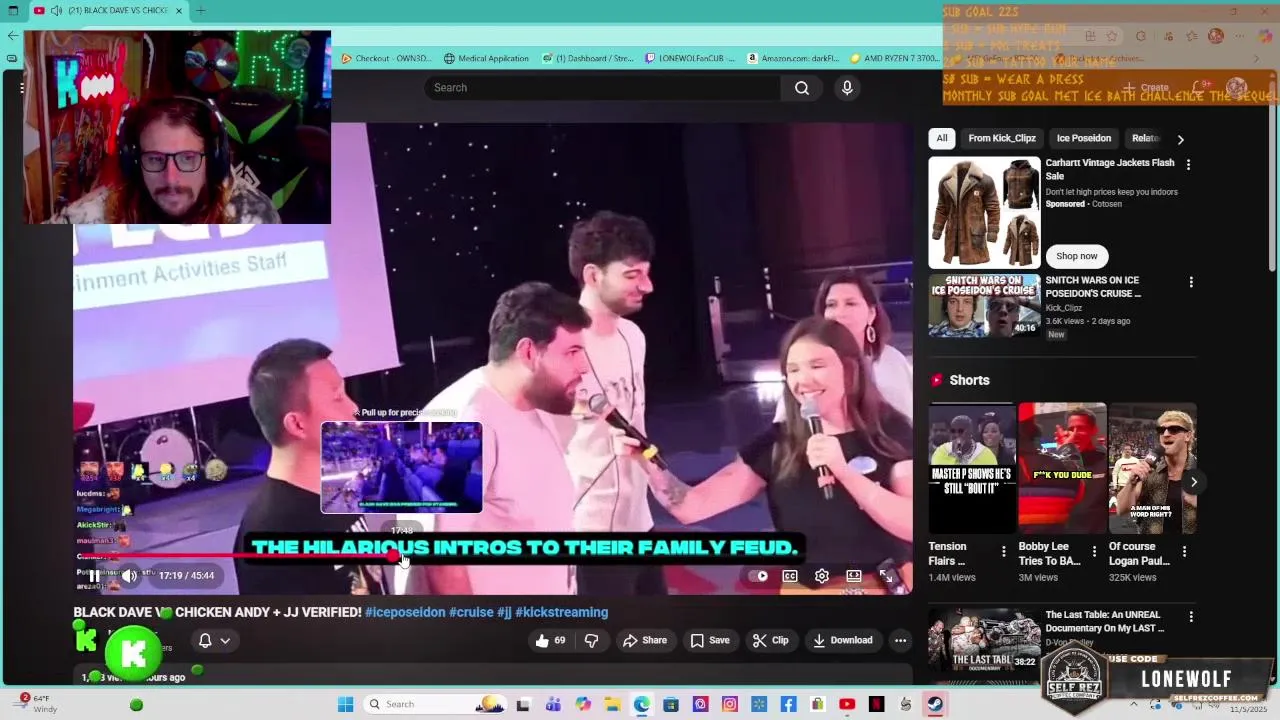The height and width of the screenshot is (720, 1280).
Task: Open Carhartt jacket ad thumbnail
Action: pyautogui.click(x=984, y=212)
